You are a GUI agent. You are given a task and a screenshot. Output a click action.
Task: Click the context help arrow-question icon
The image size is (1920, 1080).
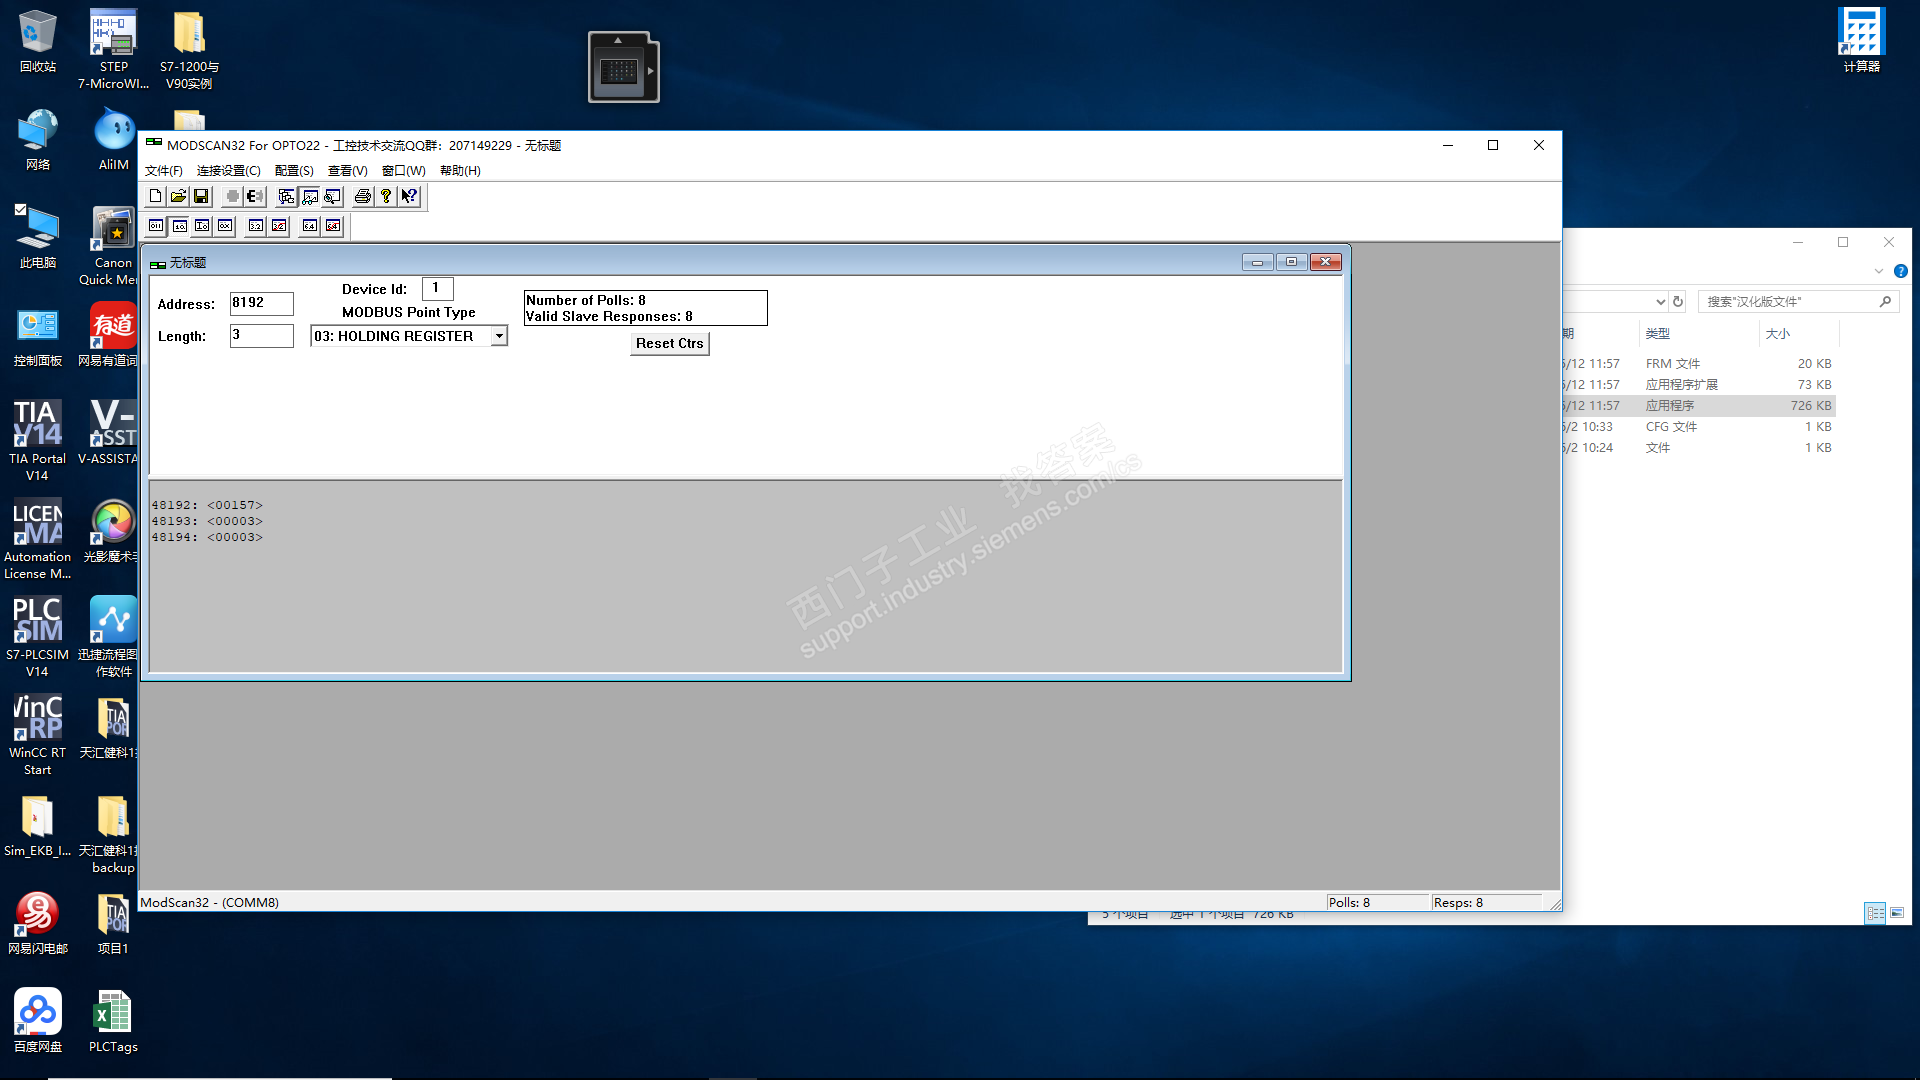click(409, 197)
